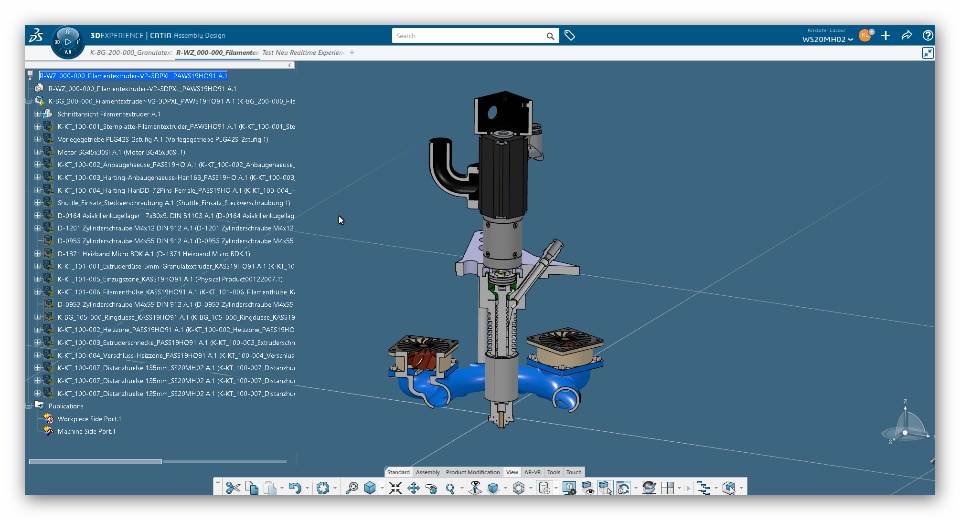This screenshot has width=960, height=520.
Task: Switch to the View toolbar tab
Action: pos(512,472)
